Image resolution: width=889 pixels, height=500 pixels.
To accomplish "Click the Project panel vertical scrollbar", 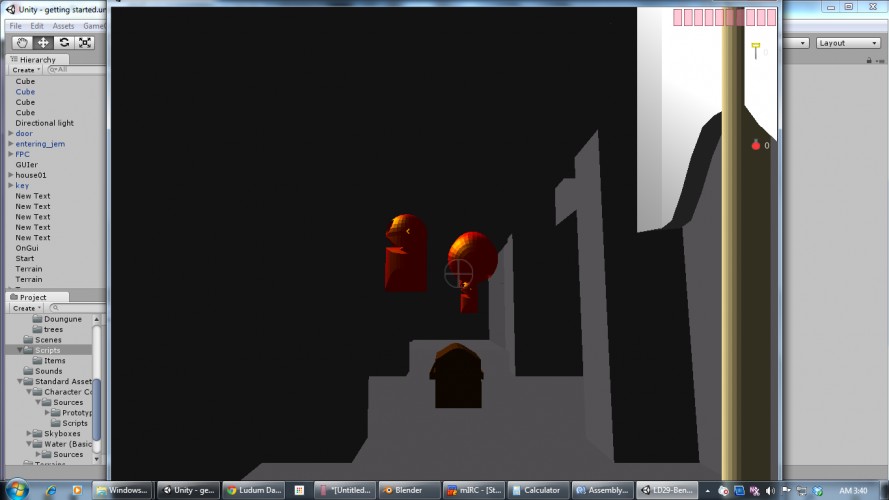I will (x=96, y=390).
